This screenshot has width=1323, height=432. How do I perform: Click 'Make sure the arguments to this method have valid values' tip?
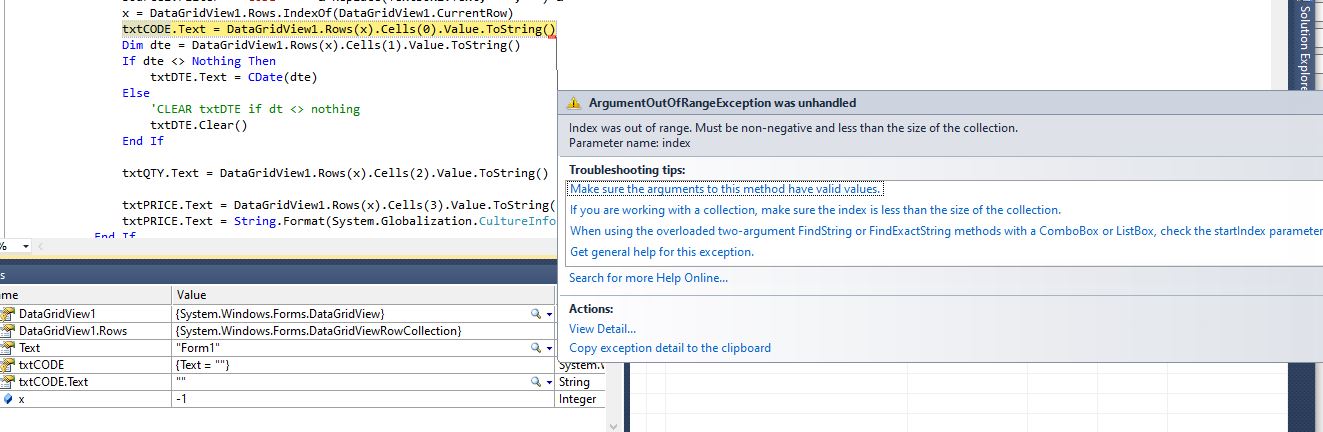click(726, 189)
